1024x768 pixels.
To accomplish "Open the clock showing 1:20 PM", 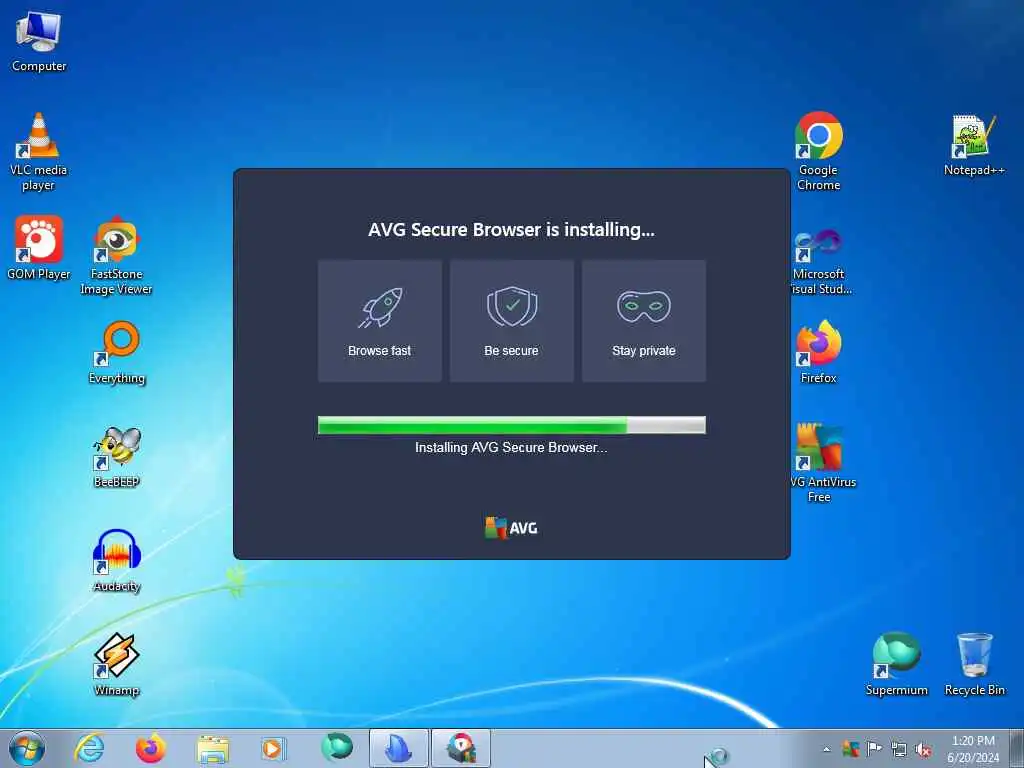I will (x=973, y=749).
